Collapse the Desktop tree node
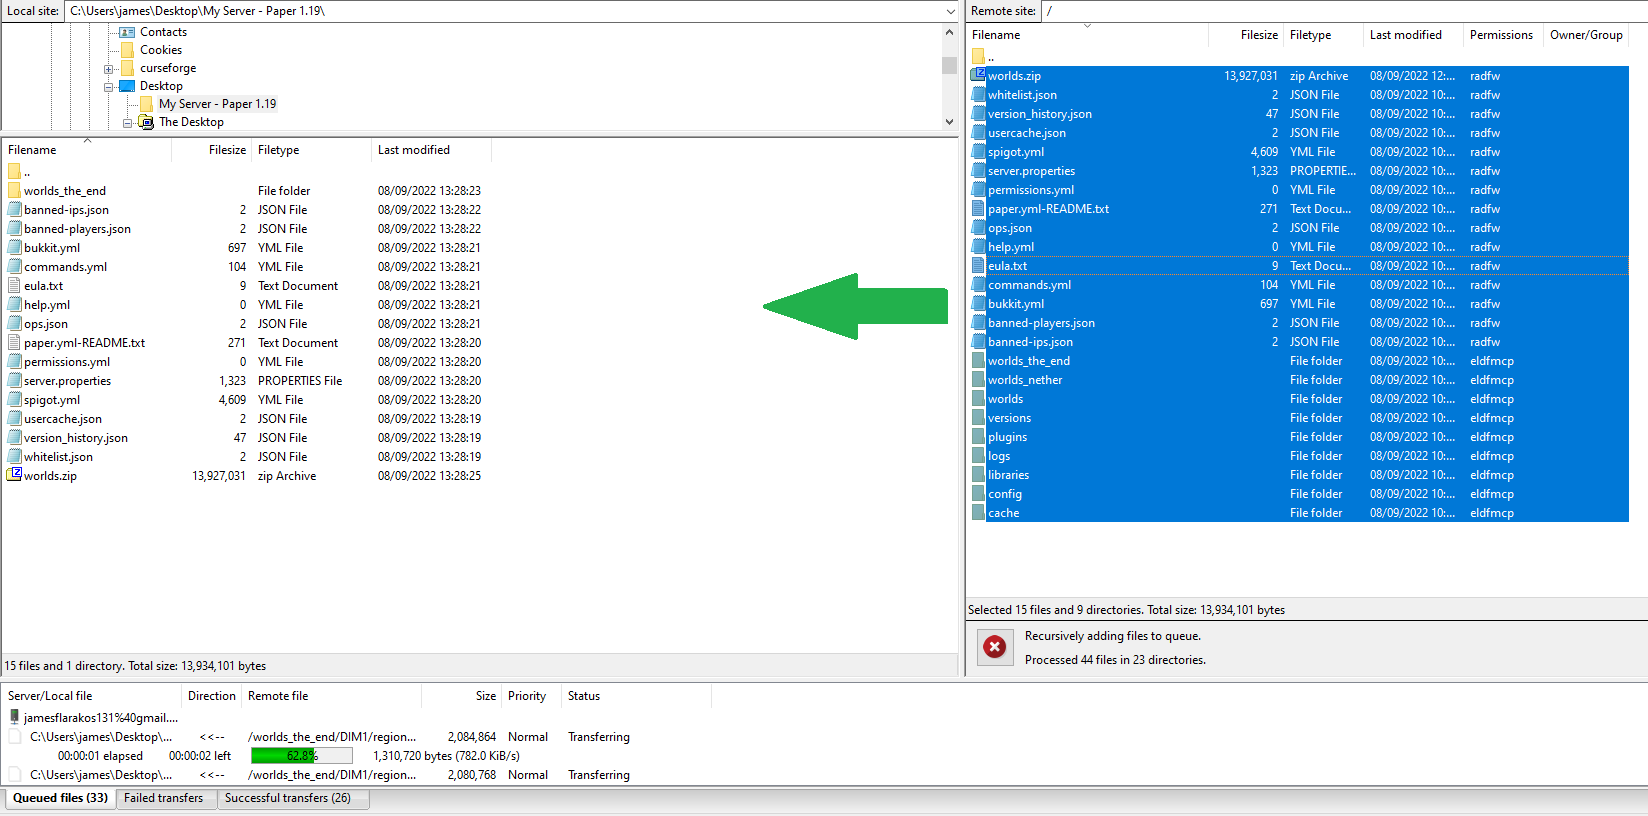1648x816 pixels. coord(108,87)
